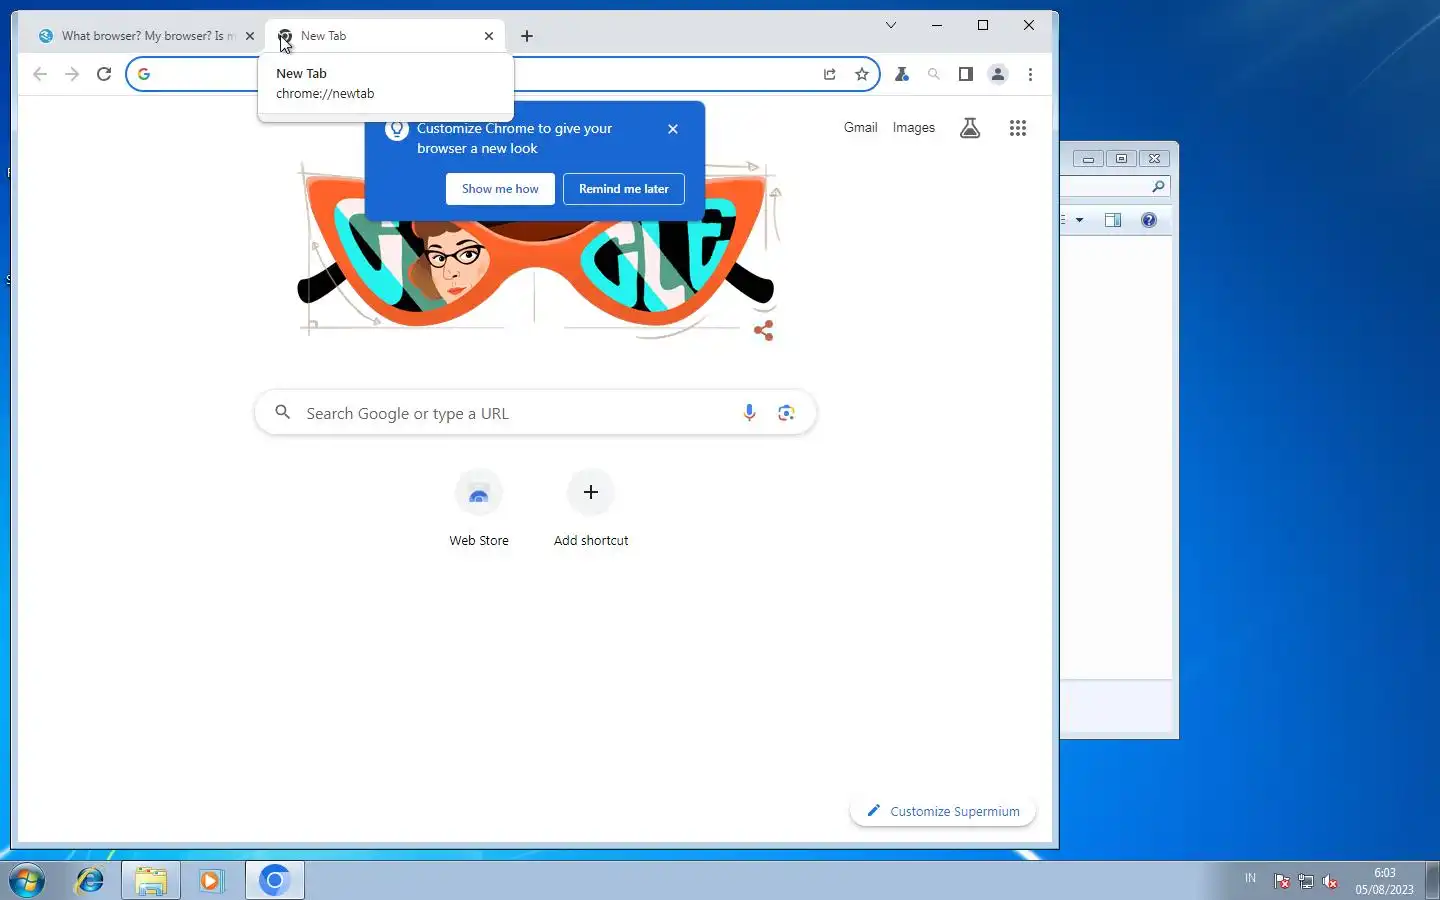This screenshot has width=1440, height=900.
Task: Open the Google doodle artwork
Action: pos(536,250)
